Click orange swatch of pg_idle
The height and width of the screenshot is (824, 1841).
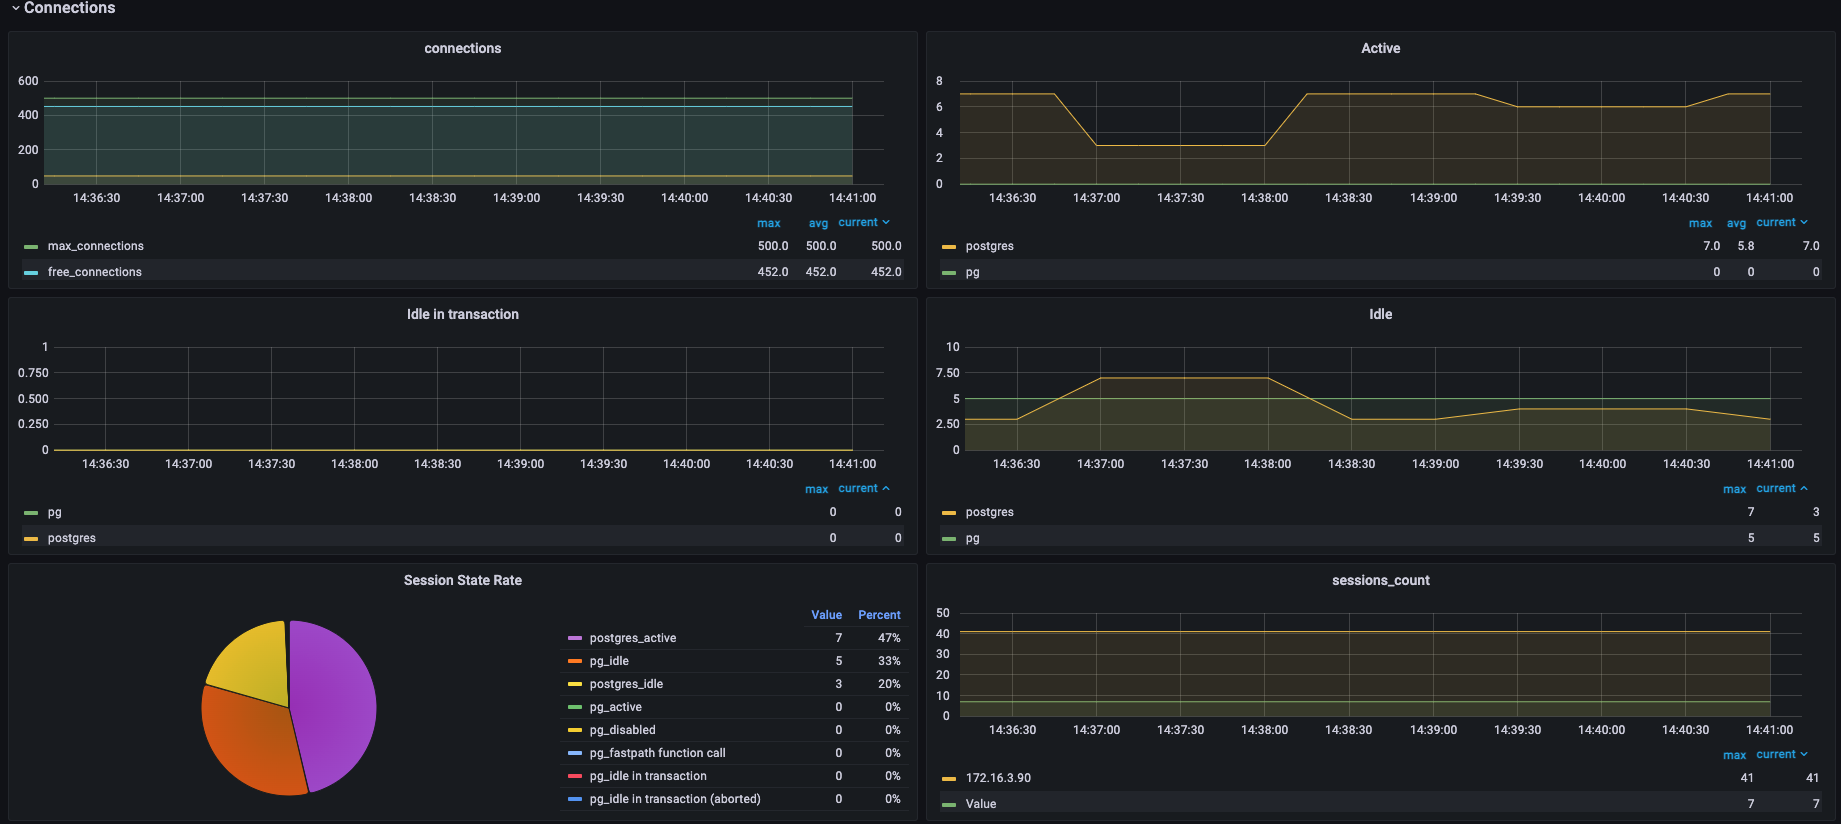(x=575, y=661)
